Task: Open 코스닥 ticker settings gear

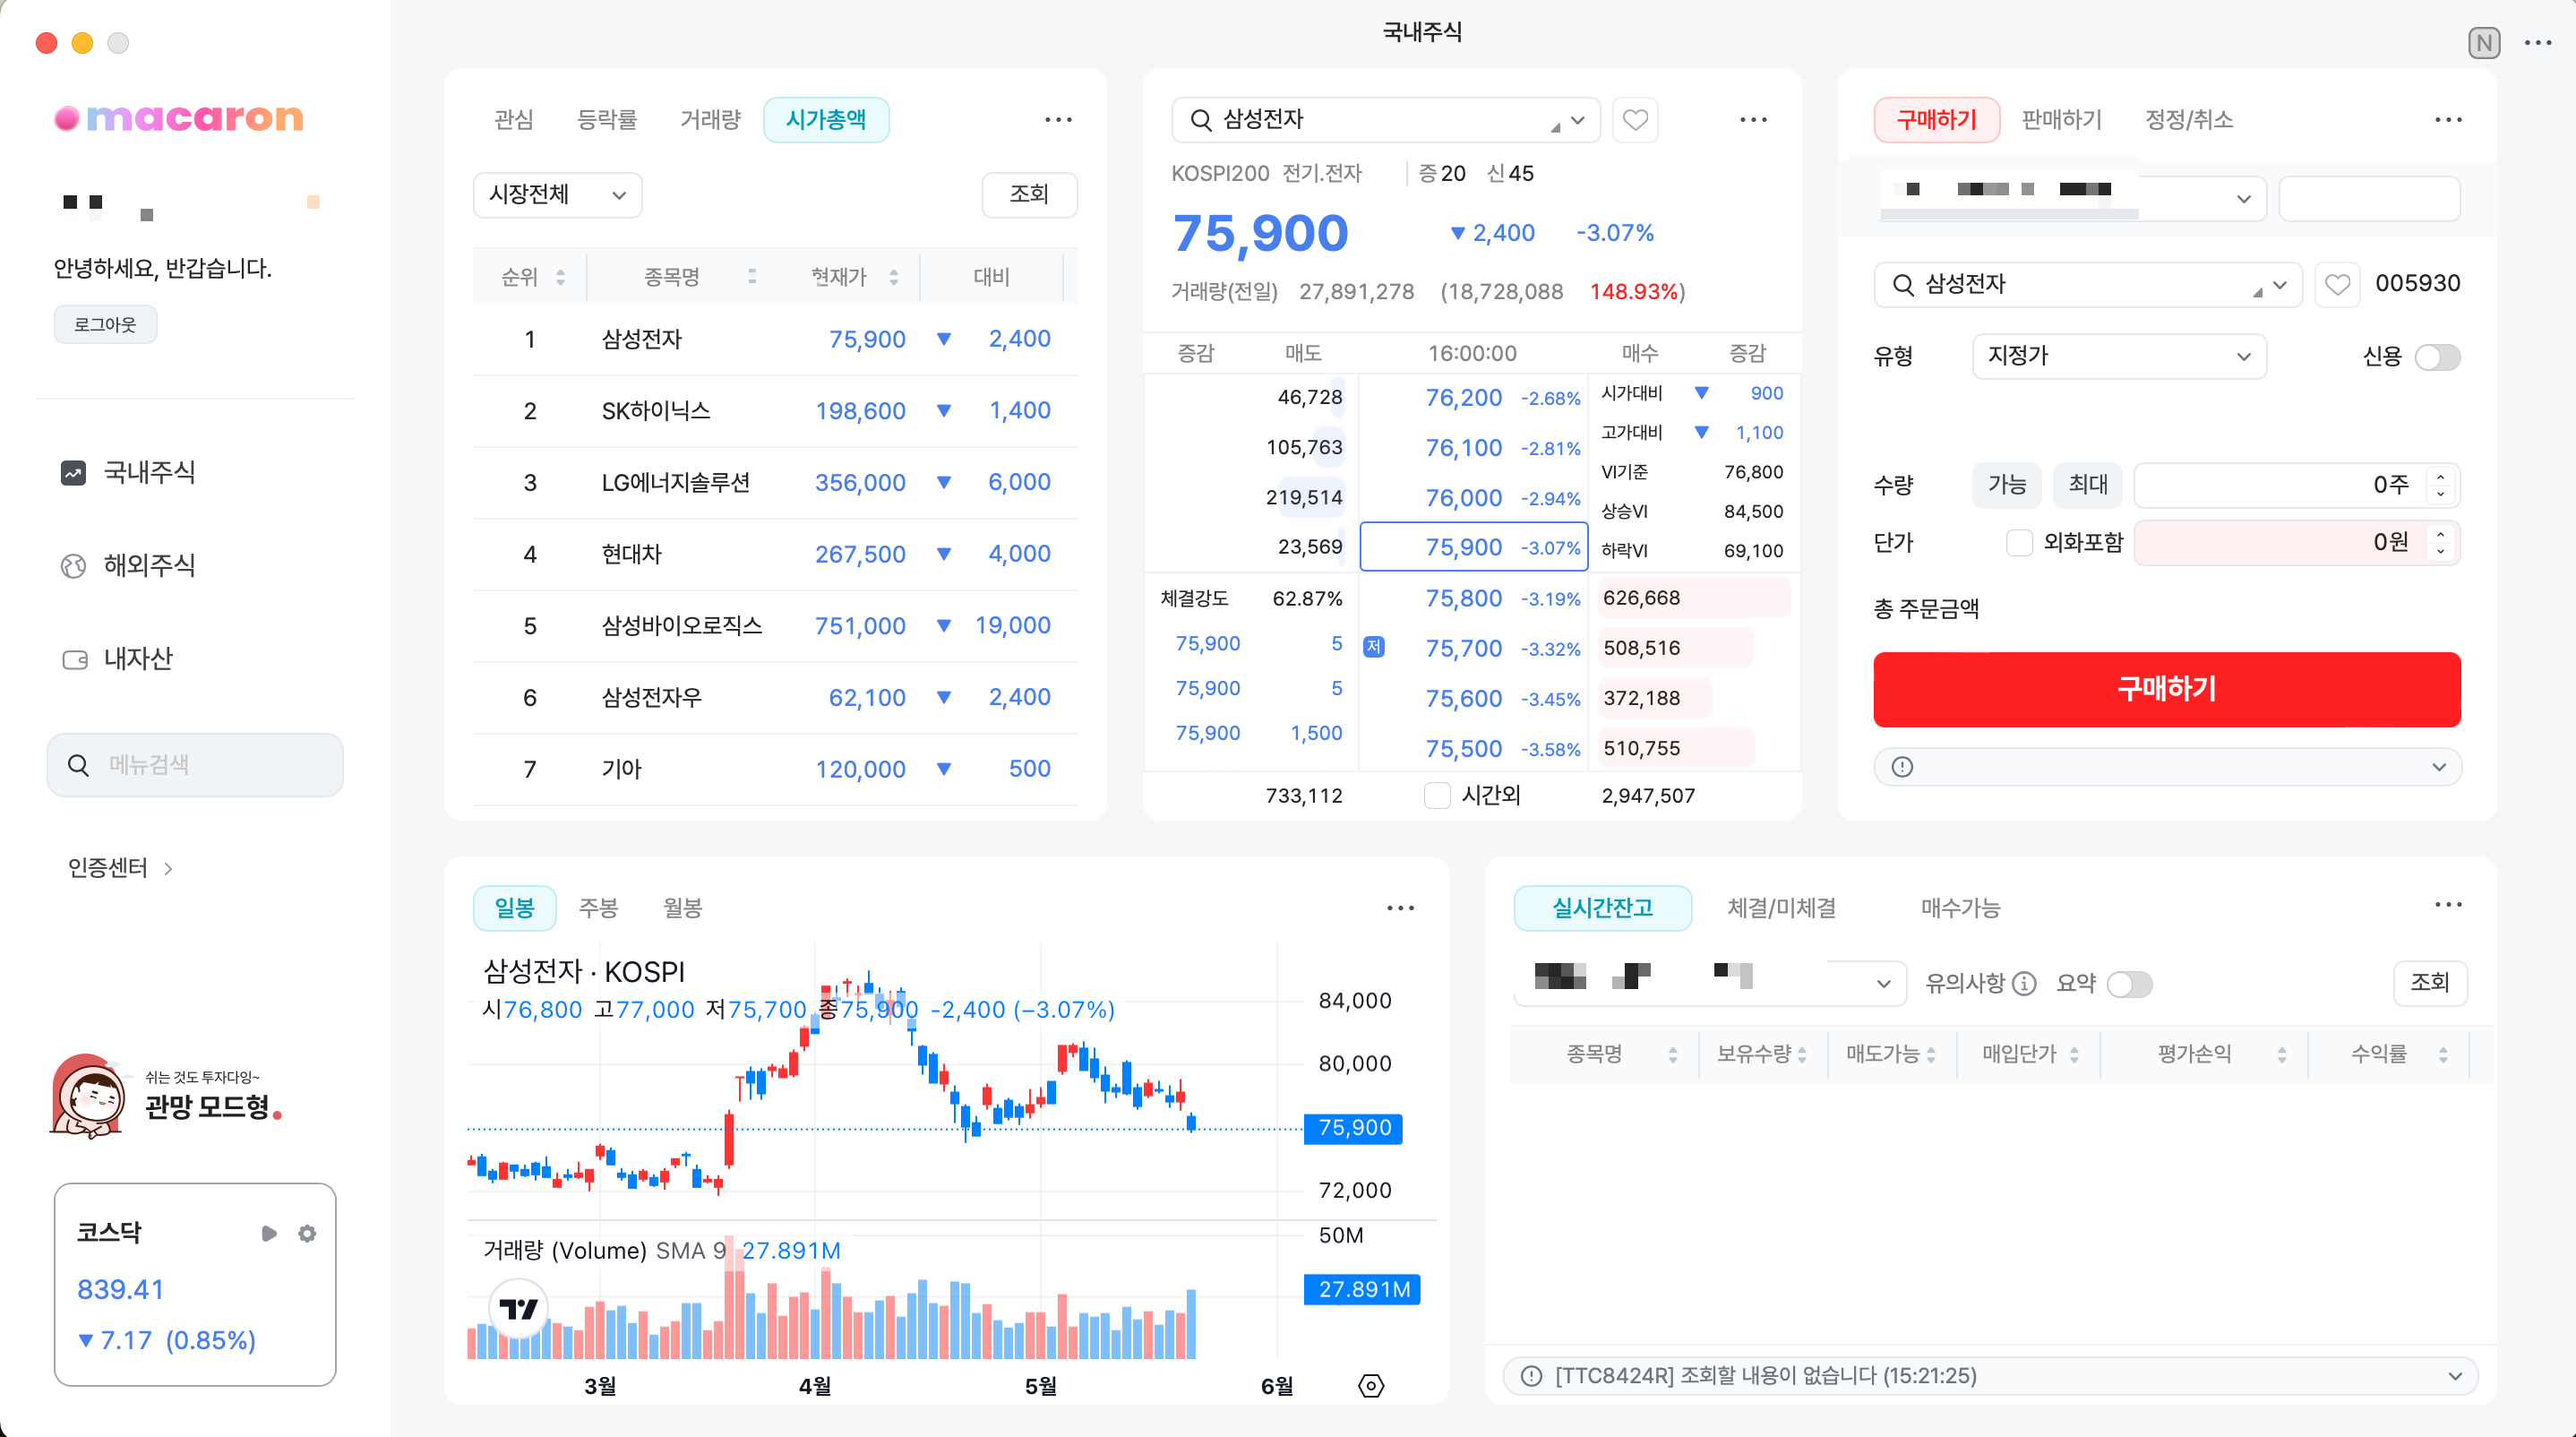Action: point(307,1233)
